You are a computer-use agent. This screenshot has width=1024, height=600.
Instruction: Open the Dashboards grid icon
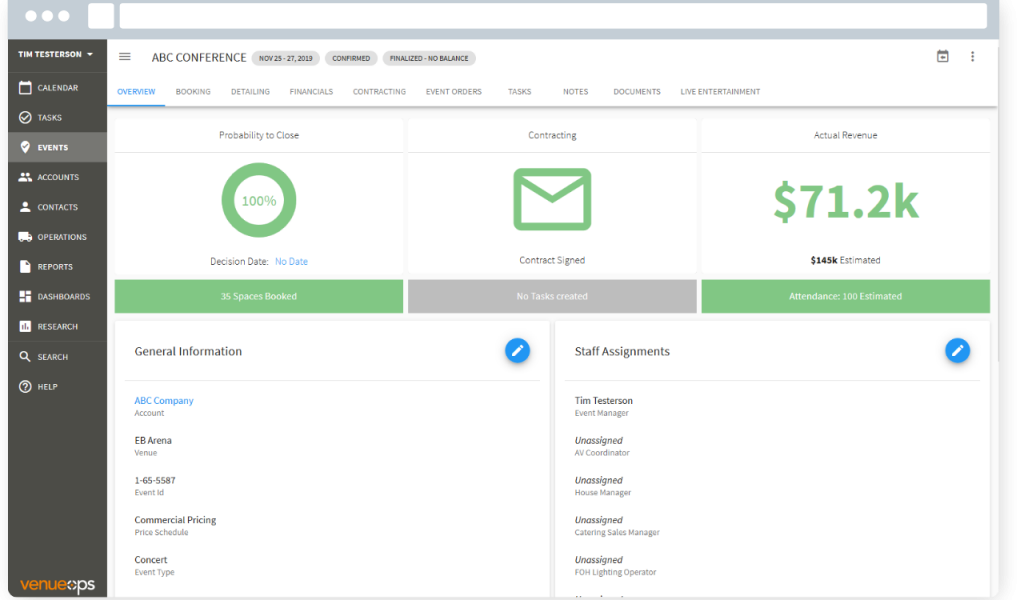click(x=26, y=297)
